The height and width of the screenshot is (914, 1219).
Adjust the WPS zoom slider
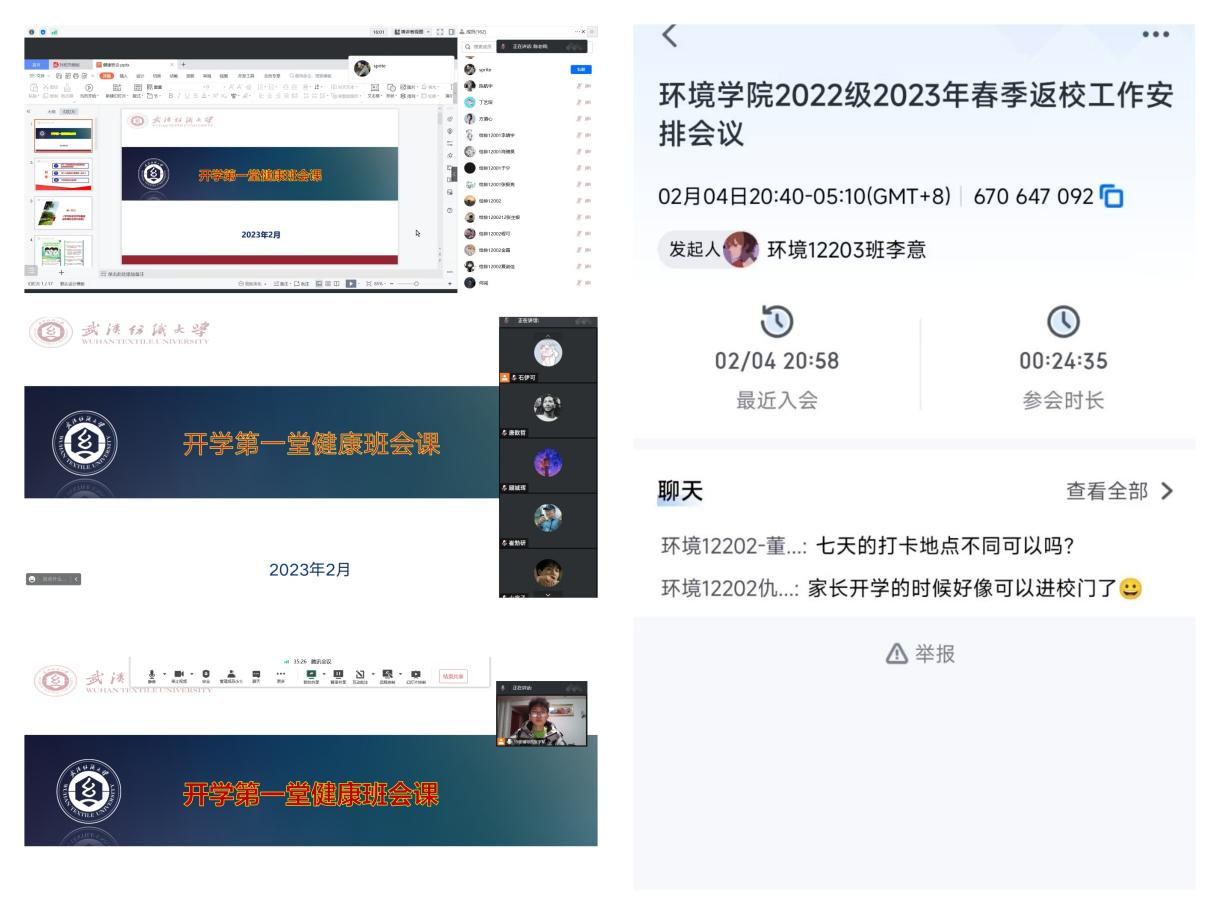point(416,283)
